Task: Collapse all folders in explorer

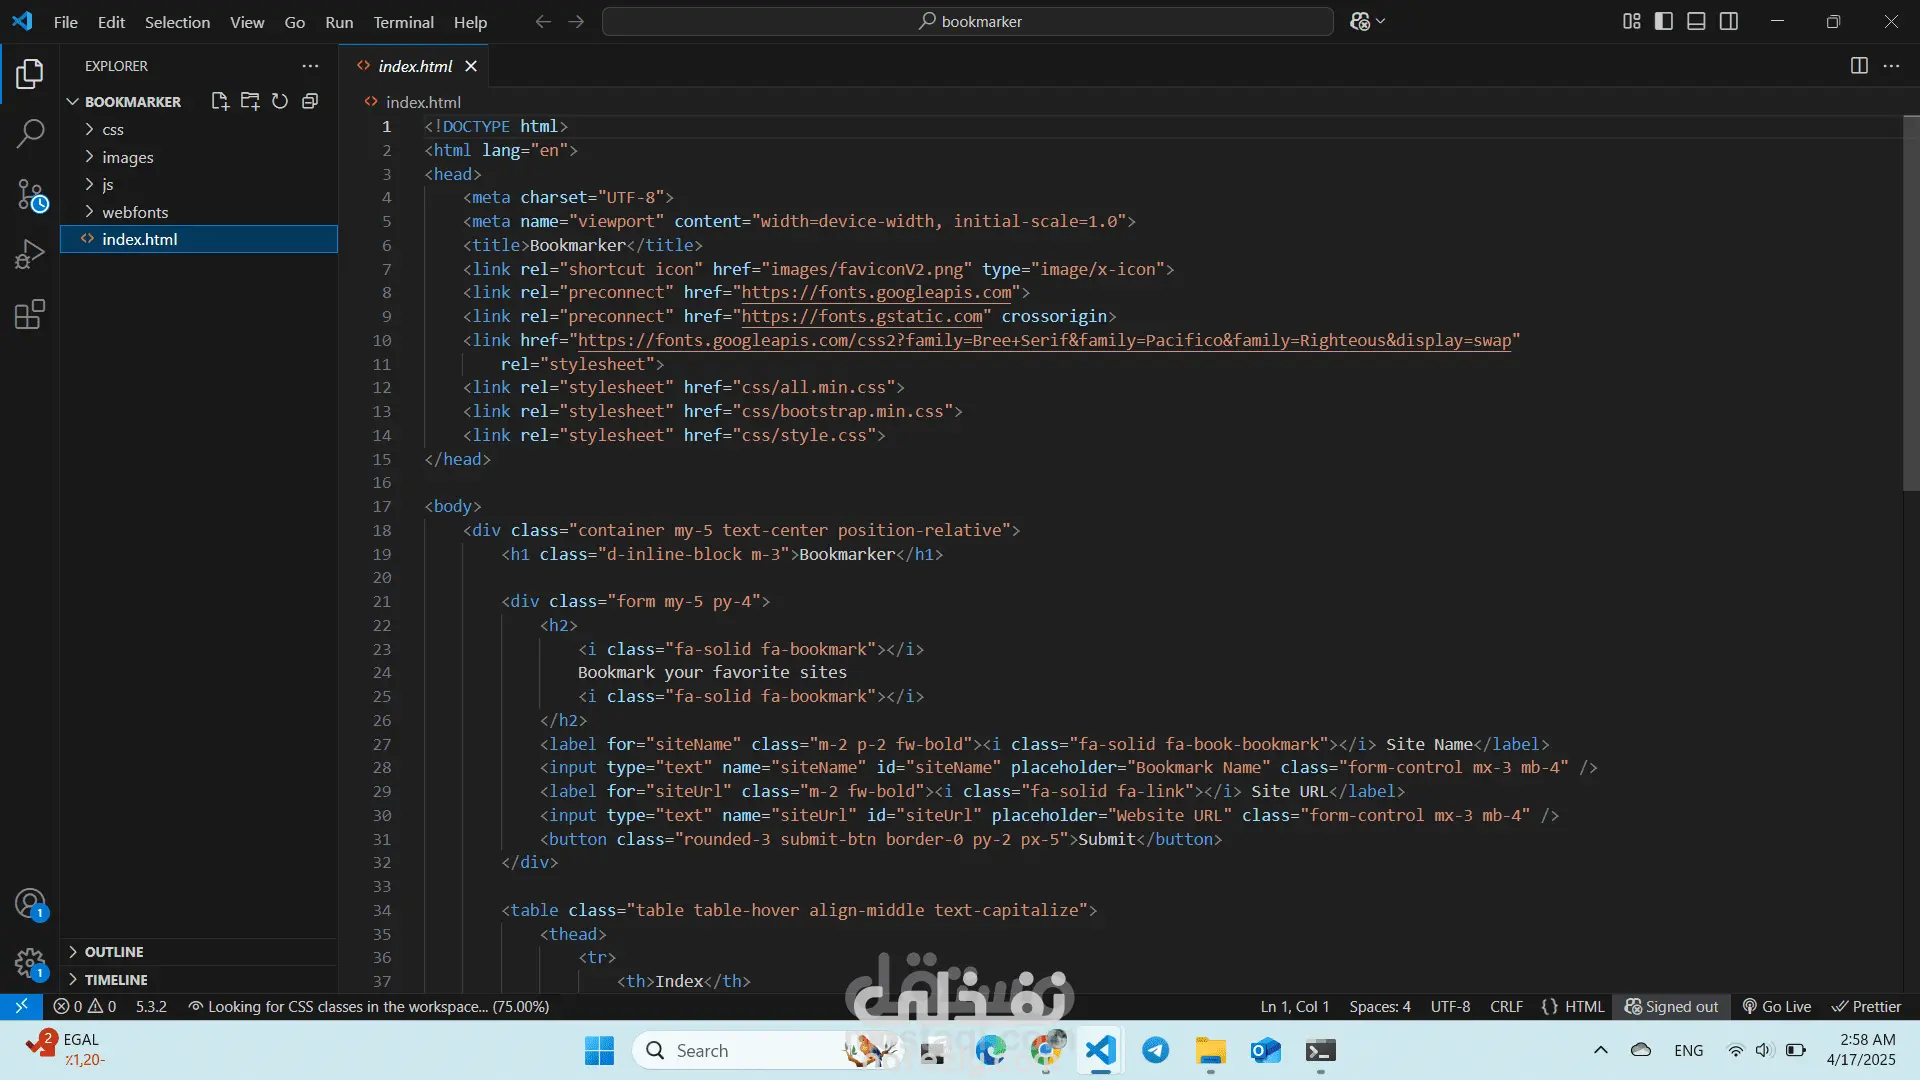Action: (x=310, y=101)
